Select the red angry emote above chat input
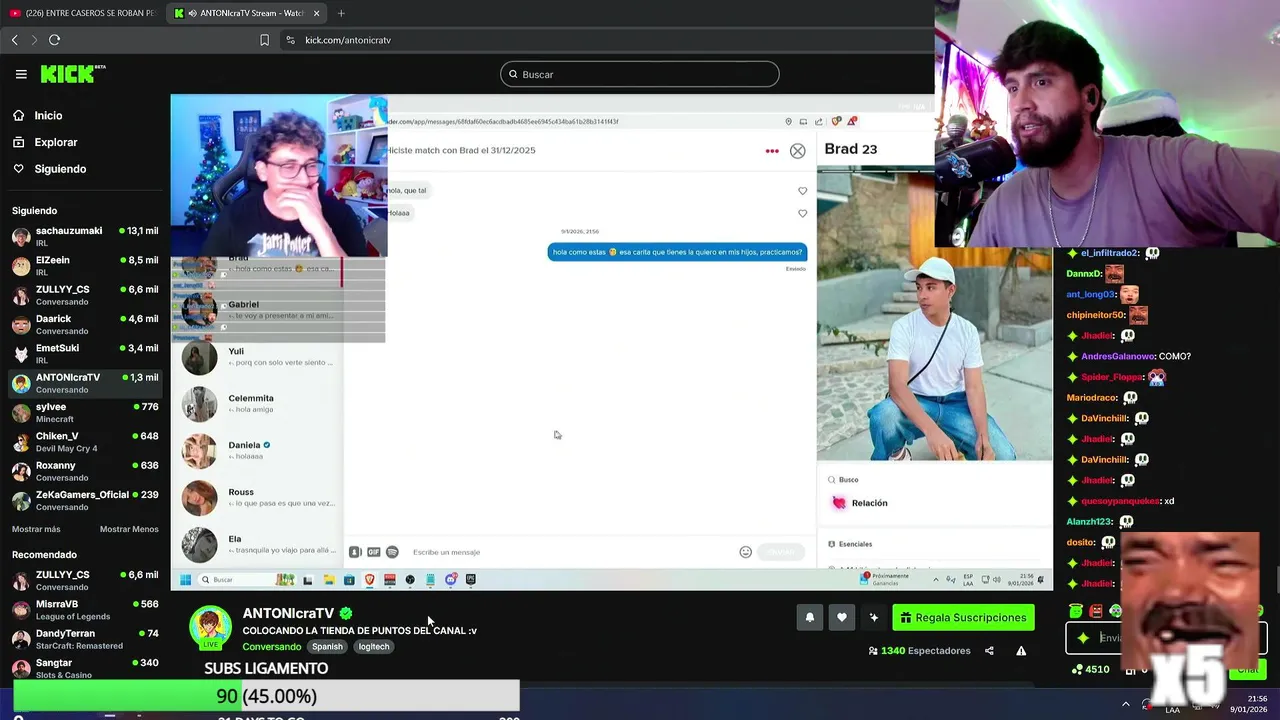The image size is (1280, 720). tap(1096, 611)
